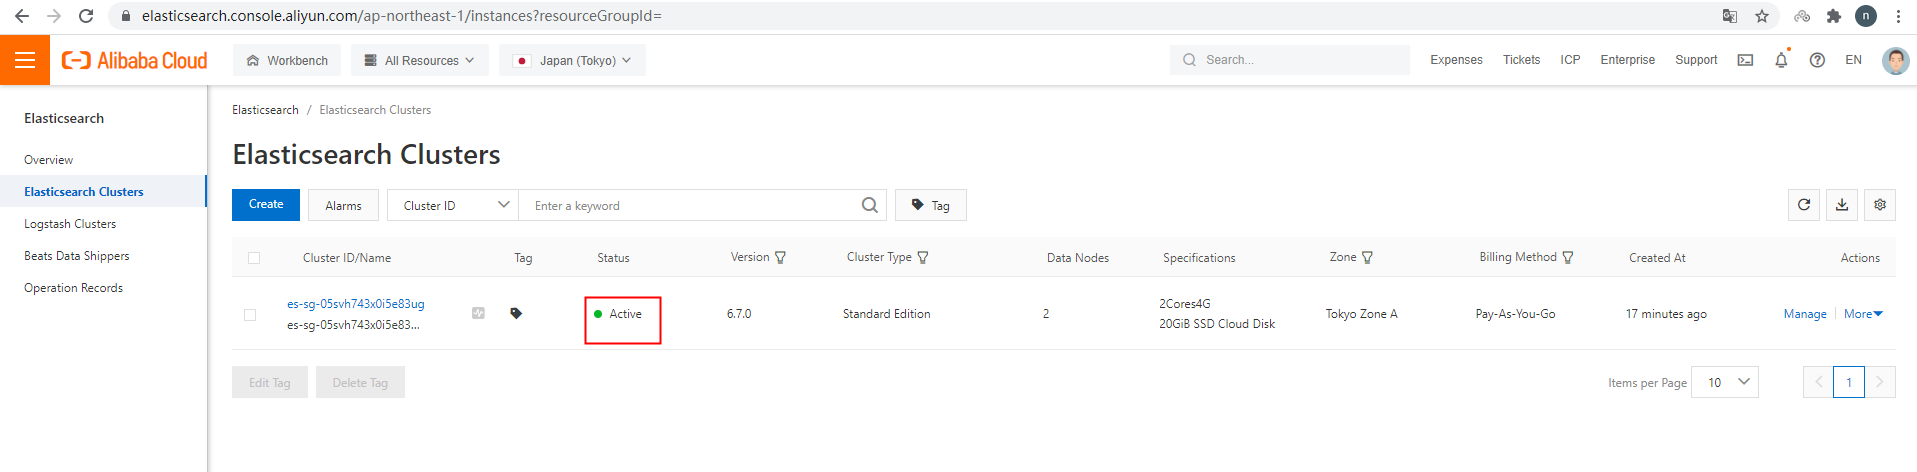
Task: Expand the More actions dropdown
Action: point(1863,314)
